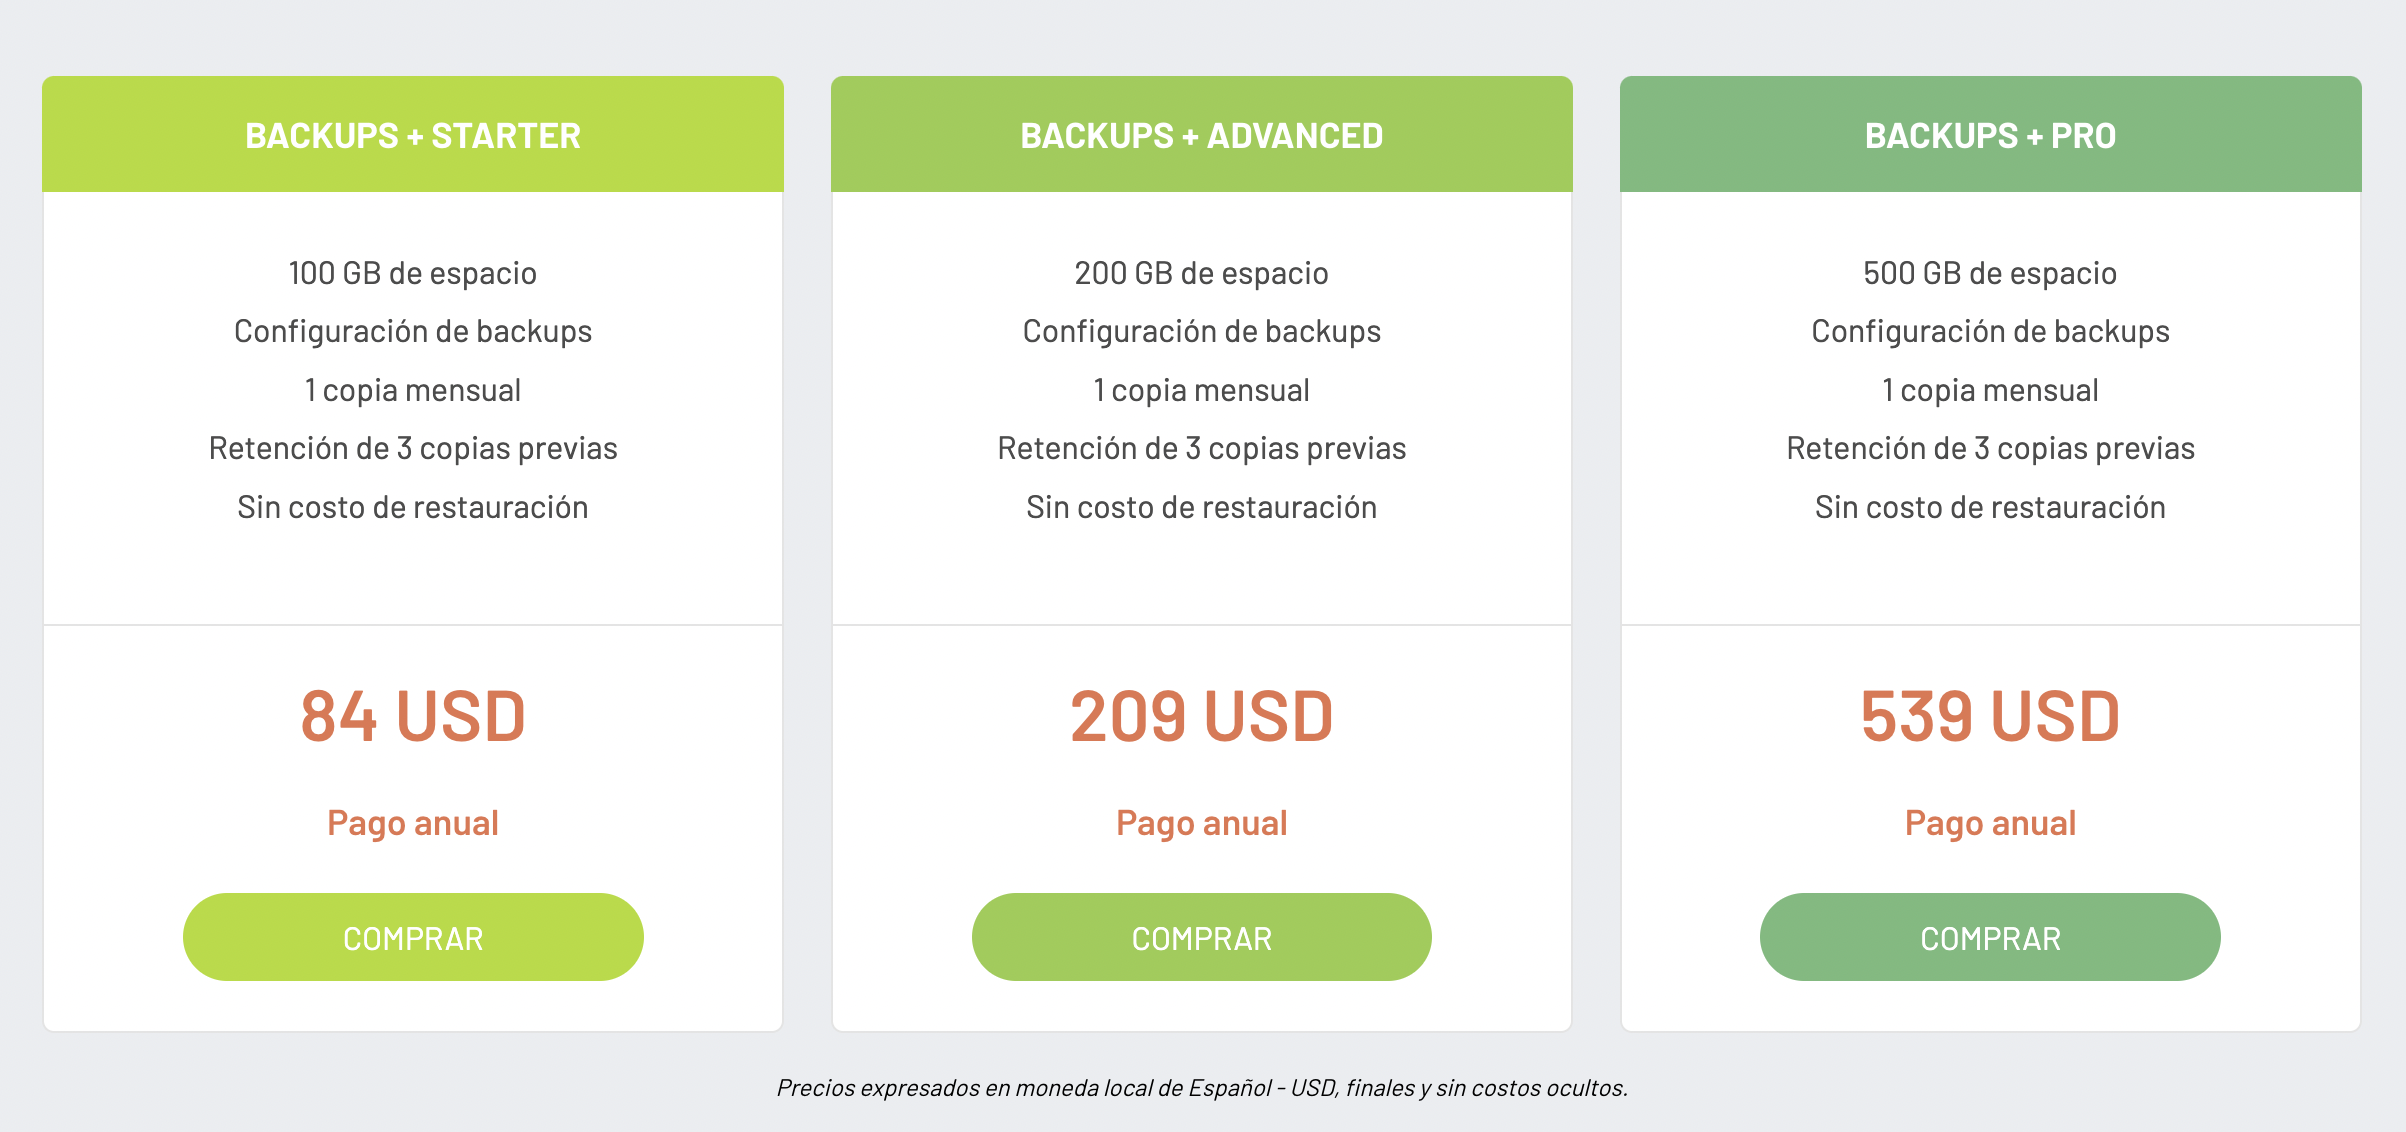The height and width of the screenshot is (1132, 2406).
Task: Click COMPRAR button for Backups + Starter
Action: pyautogui.click(x=413, y=937)
